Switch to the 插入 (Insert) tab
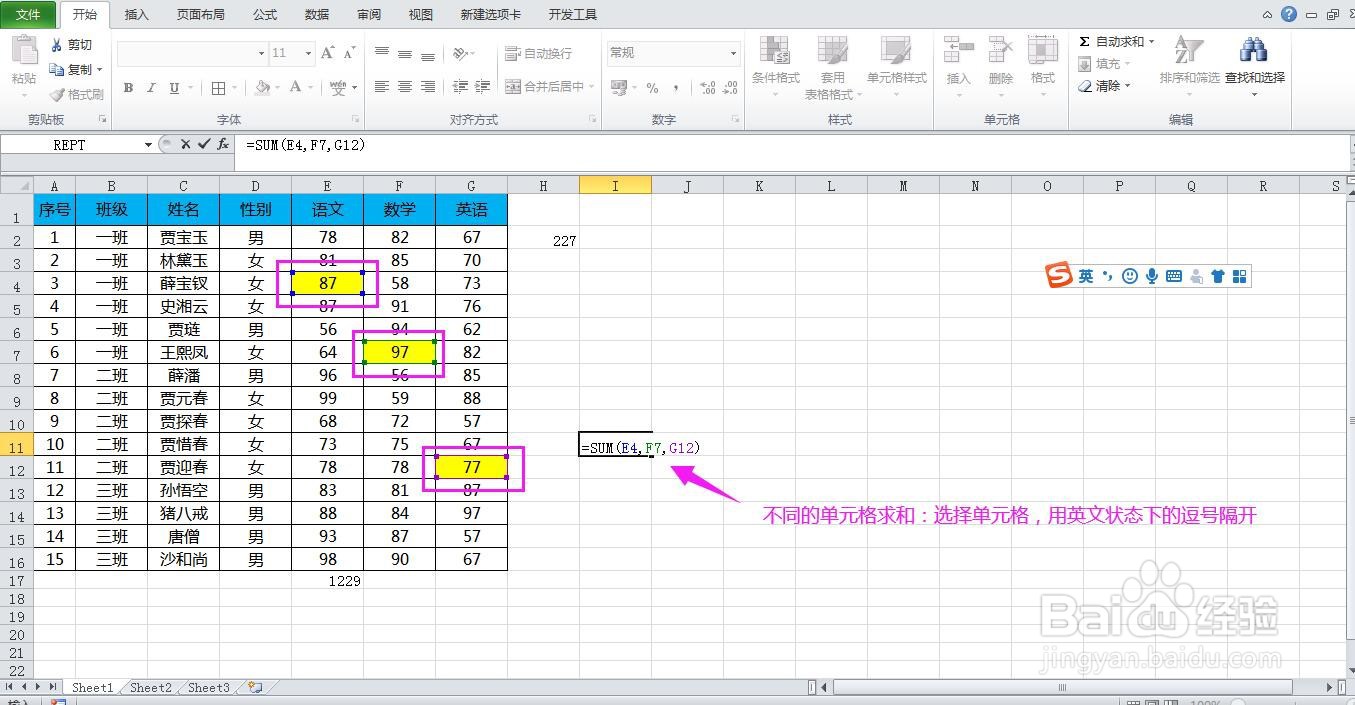Image resolution: width=1355 pixels, height=705 pixels. pyautogui.click(x=137, y=15)
